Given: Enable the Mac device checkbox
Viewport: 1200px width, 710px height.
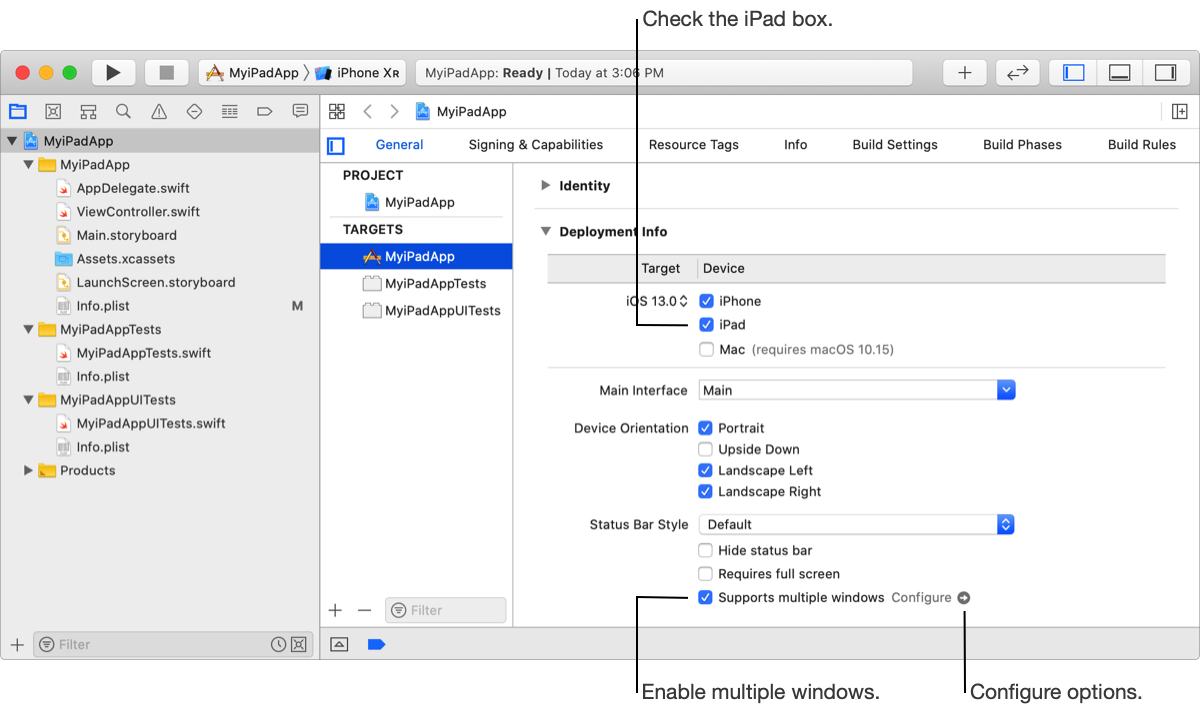Looking at the screenshot, I should click(706, 350).
